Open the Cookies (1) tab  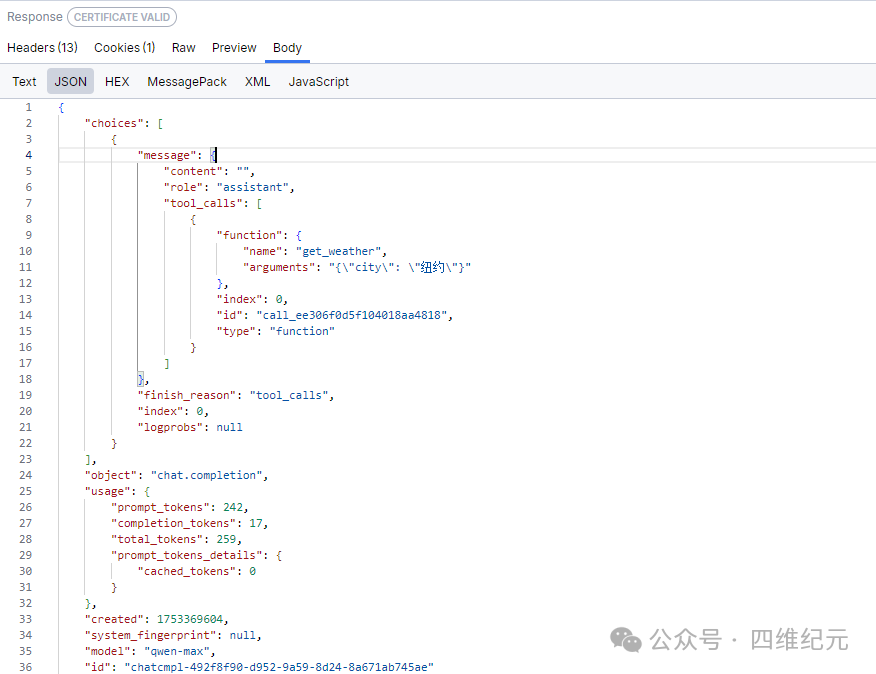pos(125,48)
